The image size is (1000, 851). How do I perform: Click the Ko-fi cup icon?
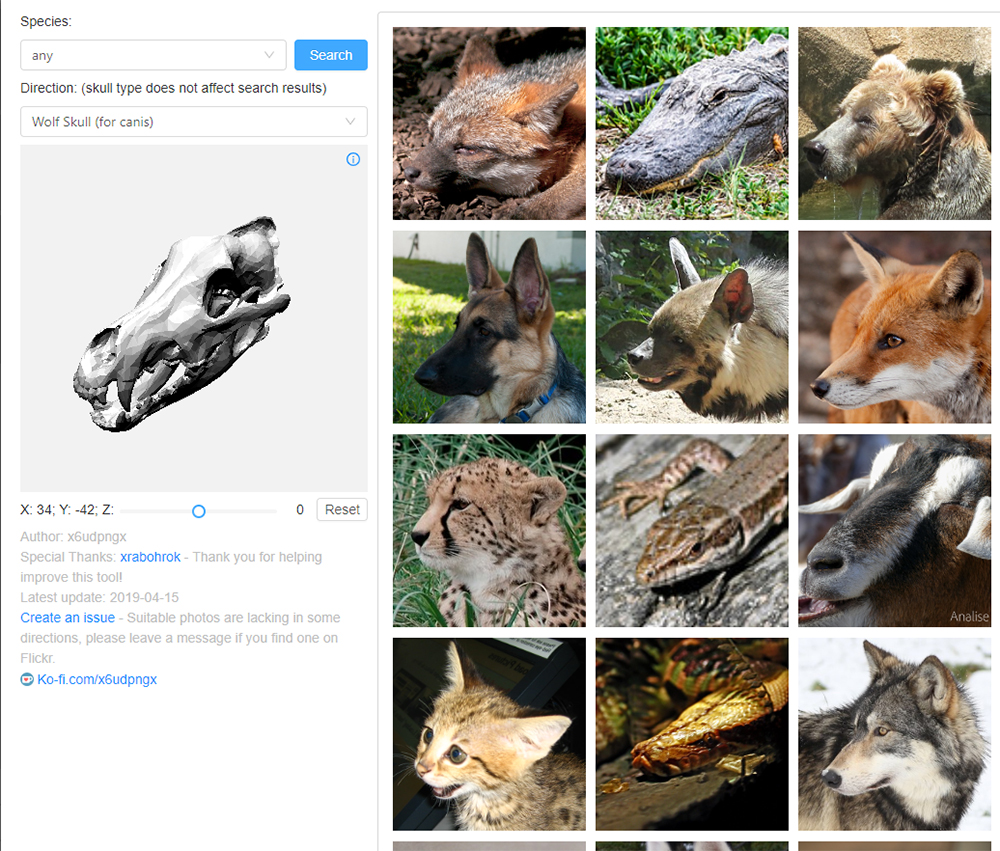tap(27, 680)
